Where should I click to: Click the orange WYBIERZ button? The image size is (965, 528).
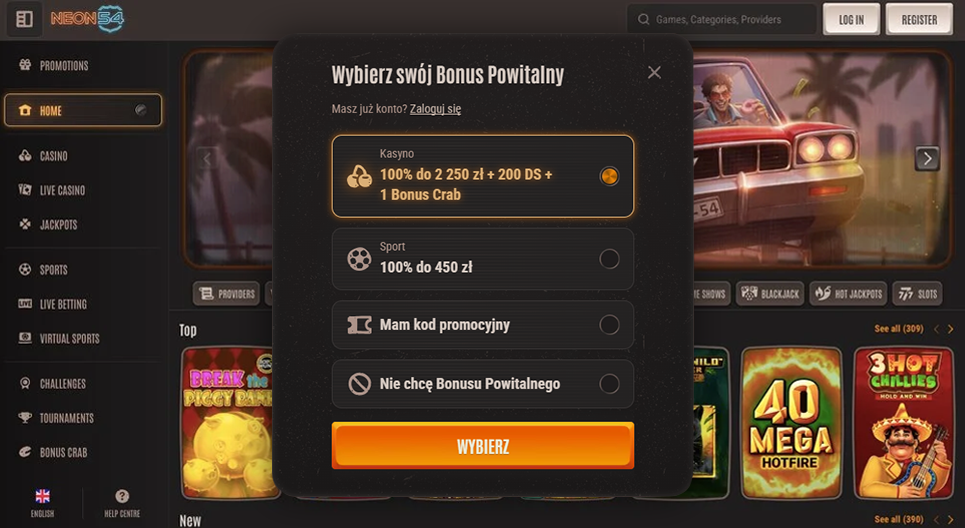(x=482, y=446)
